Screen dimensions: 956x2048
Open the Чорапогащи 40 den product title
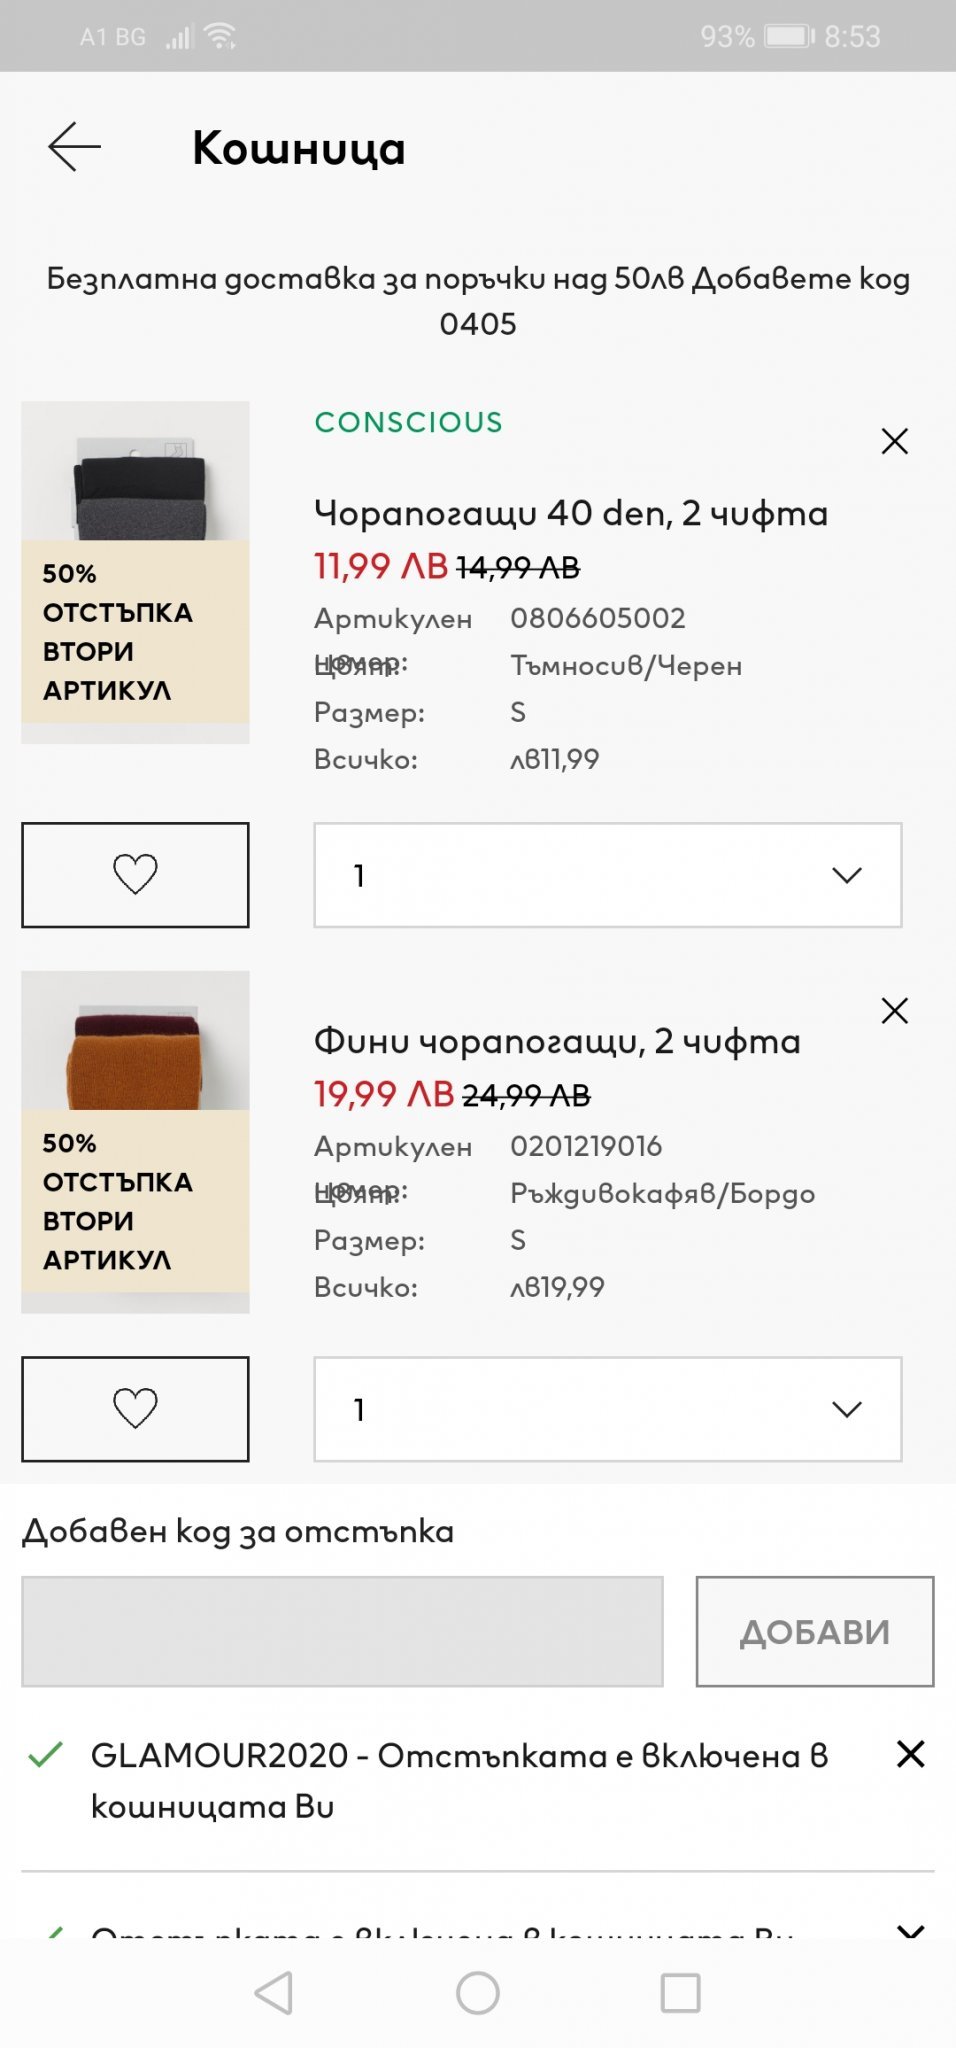pos(570,514)
